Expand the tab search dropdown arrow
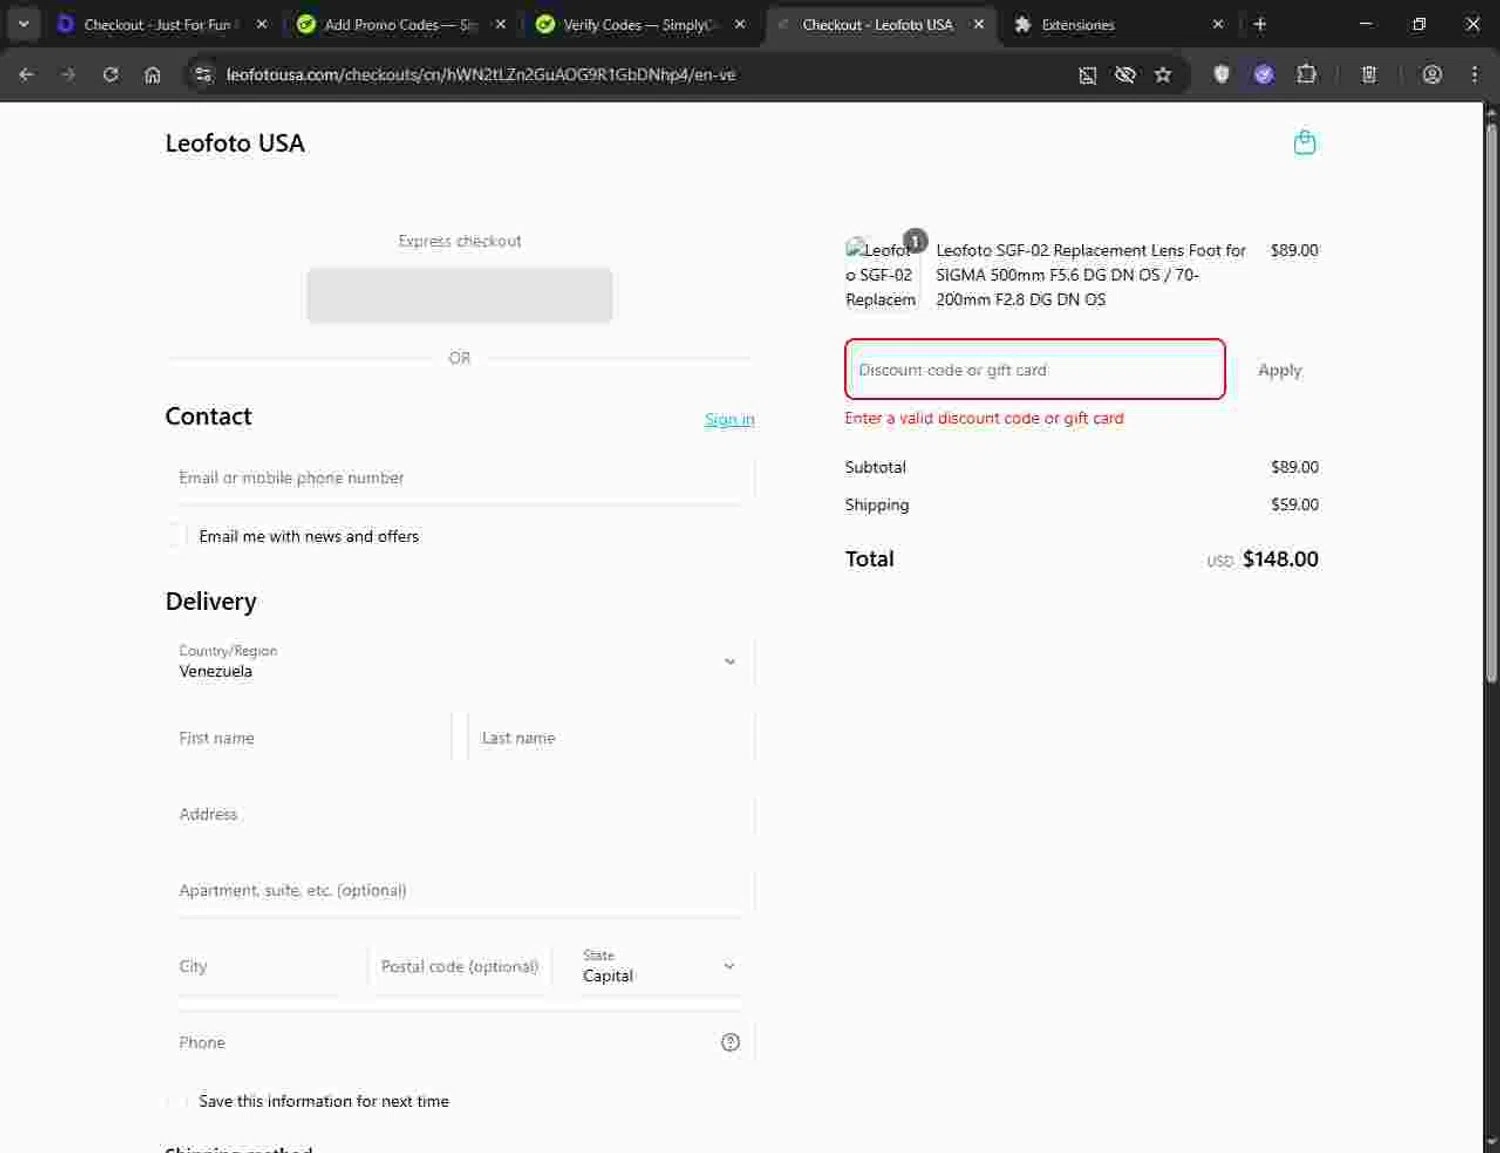This screenshot has width=1500, height=1153. coord(23,24)
